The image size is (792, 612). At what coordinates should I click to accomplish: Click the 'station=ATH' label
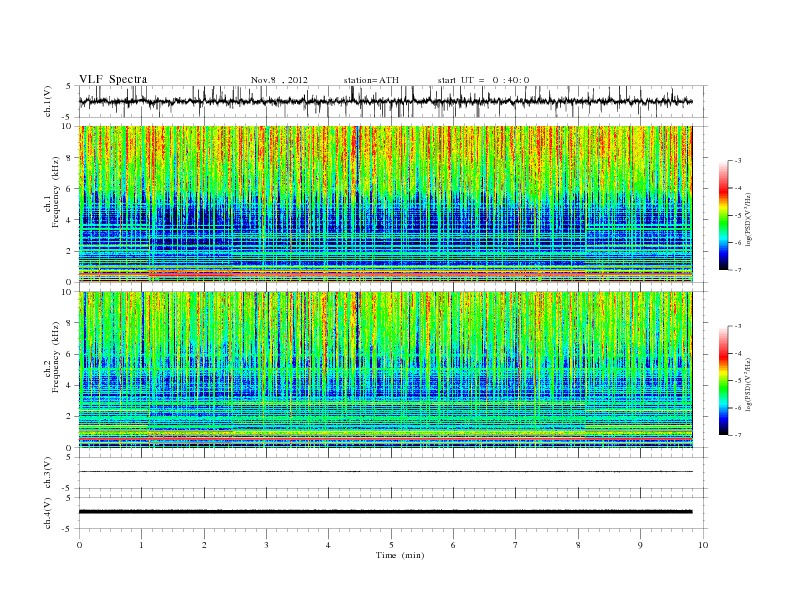(x=371, y=80)
